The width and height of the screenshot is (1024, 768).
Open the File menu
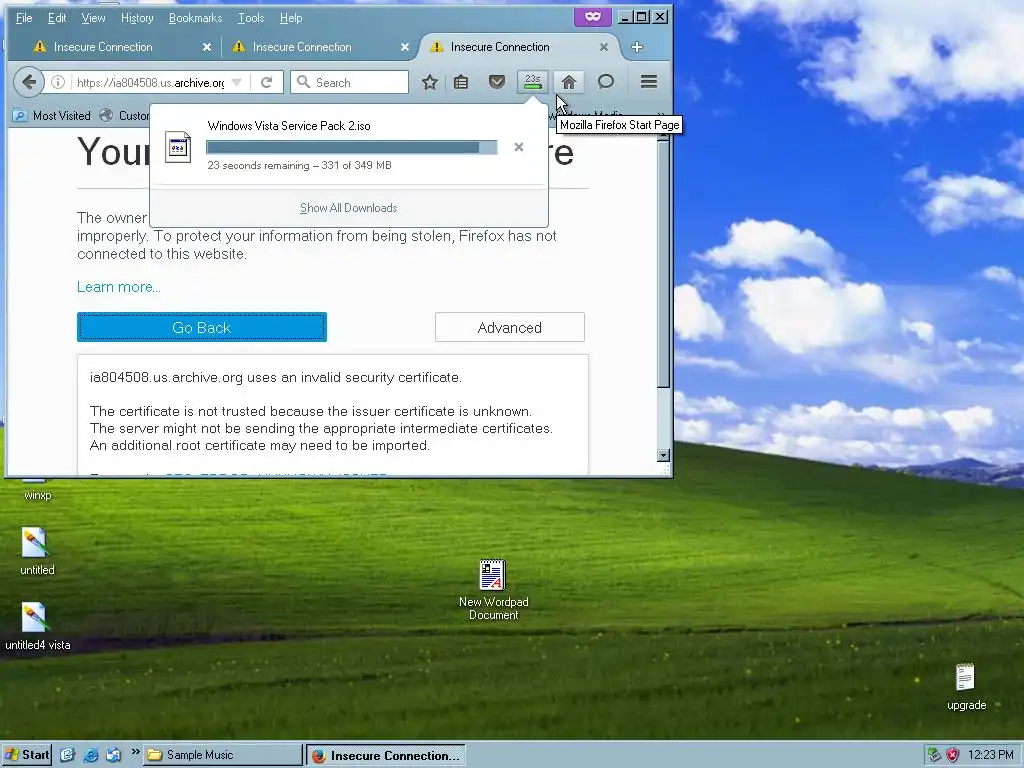tap(24, 18)
